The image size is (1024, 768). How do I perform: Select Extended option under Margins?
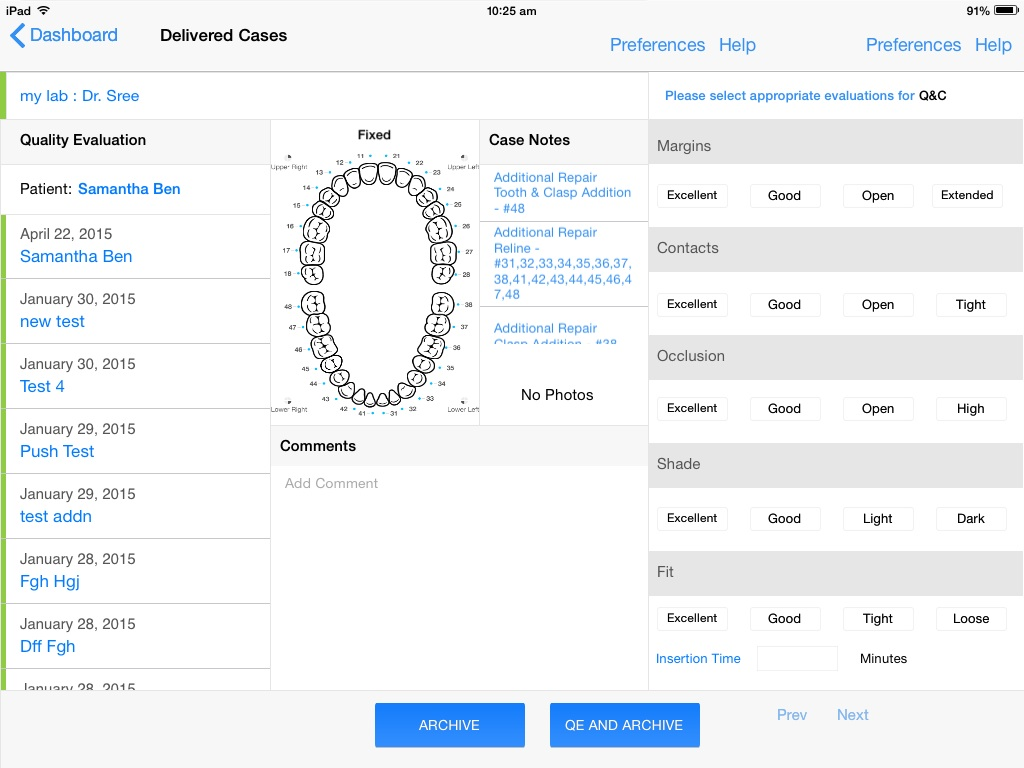(x=967, y=195)
